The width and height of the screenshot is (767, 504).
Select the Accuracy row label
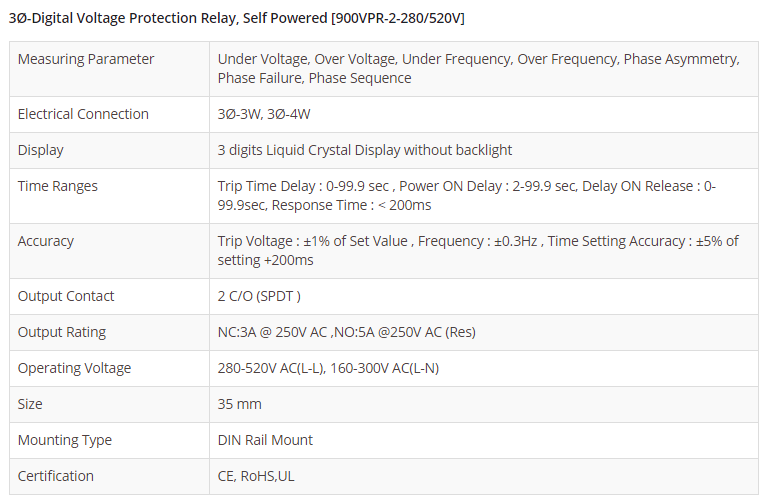click(46, 241)
